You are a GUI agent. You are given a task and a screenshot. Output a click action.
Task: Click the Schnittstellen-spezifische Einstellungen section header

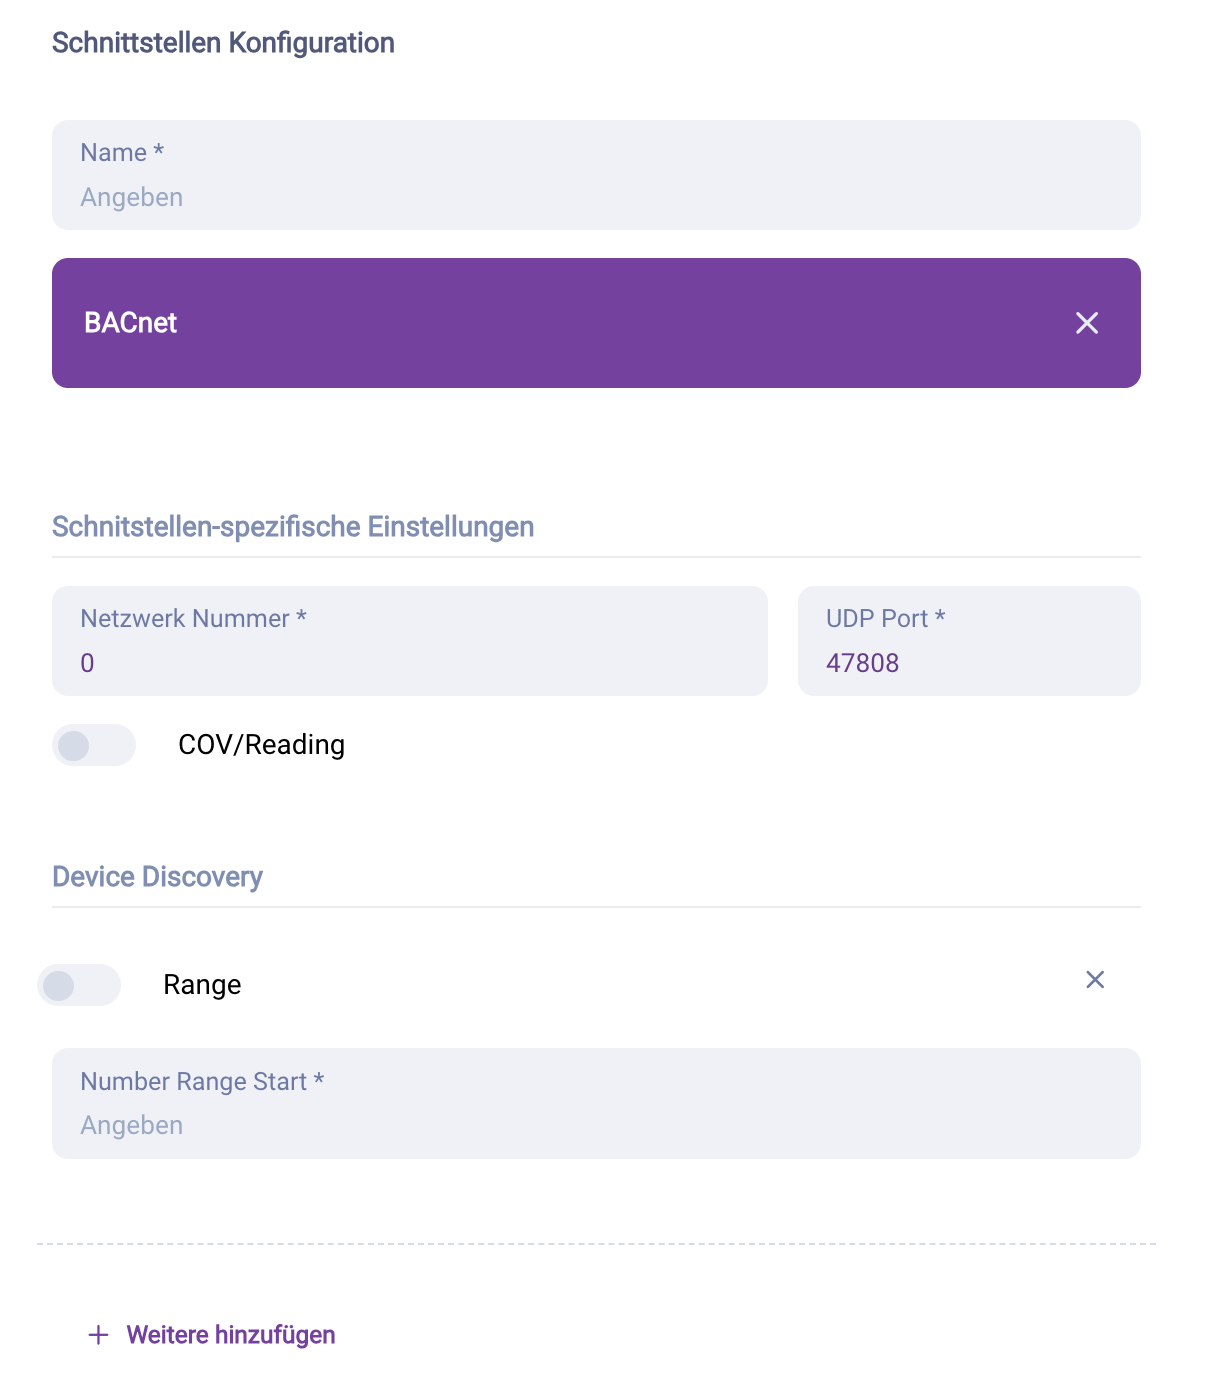pos(293,527)
